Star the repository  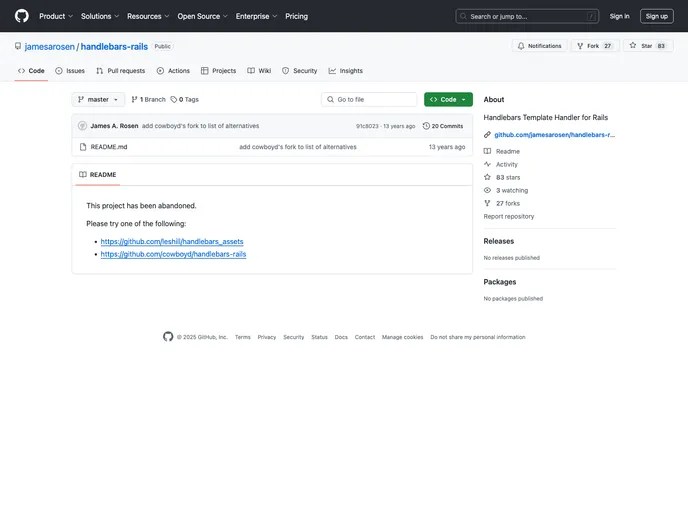[648, 46]
